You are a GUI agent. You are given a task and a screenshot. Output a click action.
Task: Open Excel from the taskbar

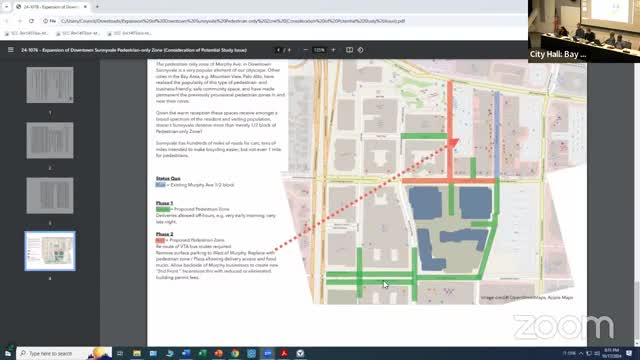click(x=202, y=353)
